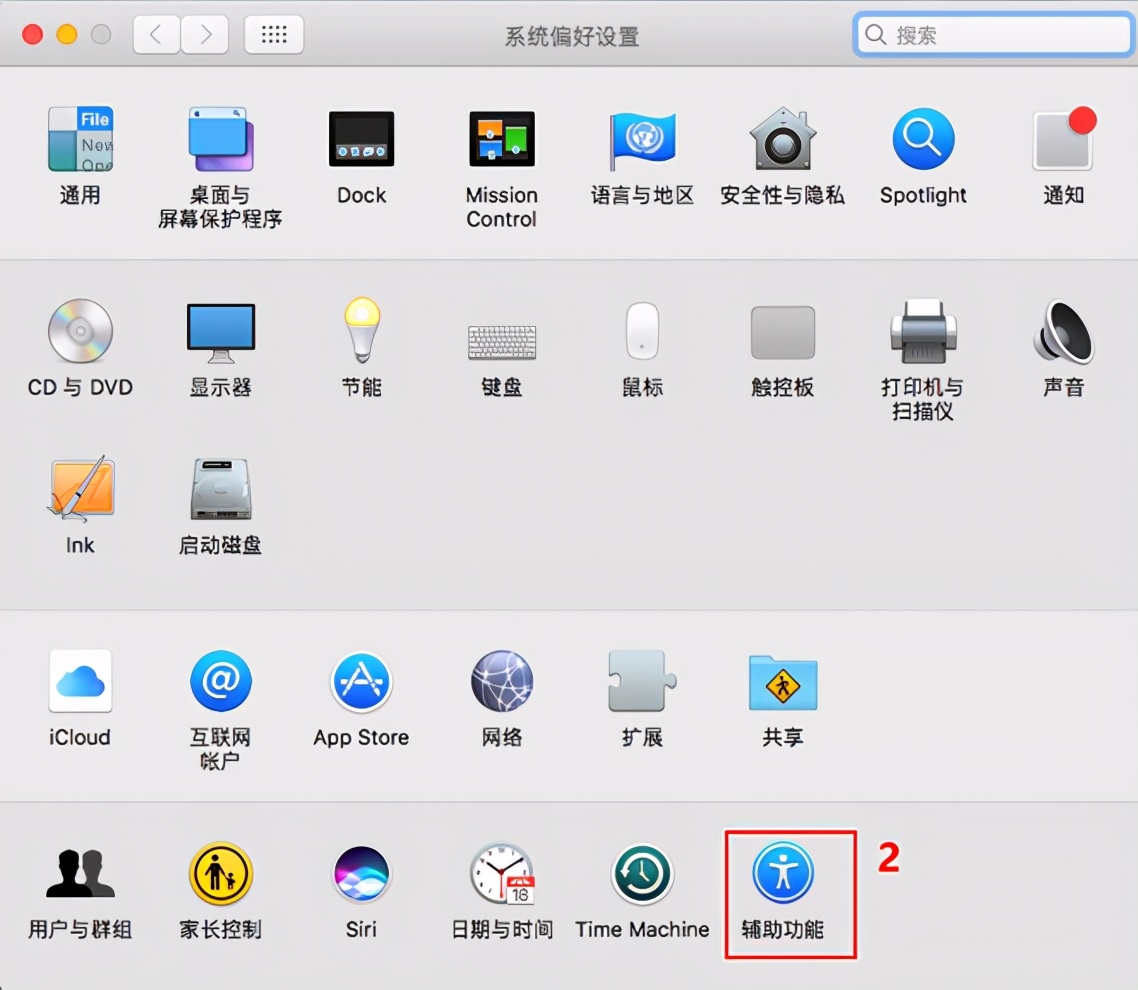This screenshot has height=990, width=1138.
Task: Open the Mission Control preferences
Action: (x=501, y=140)
